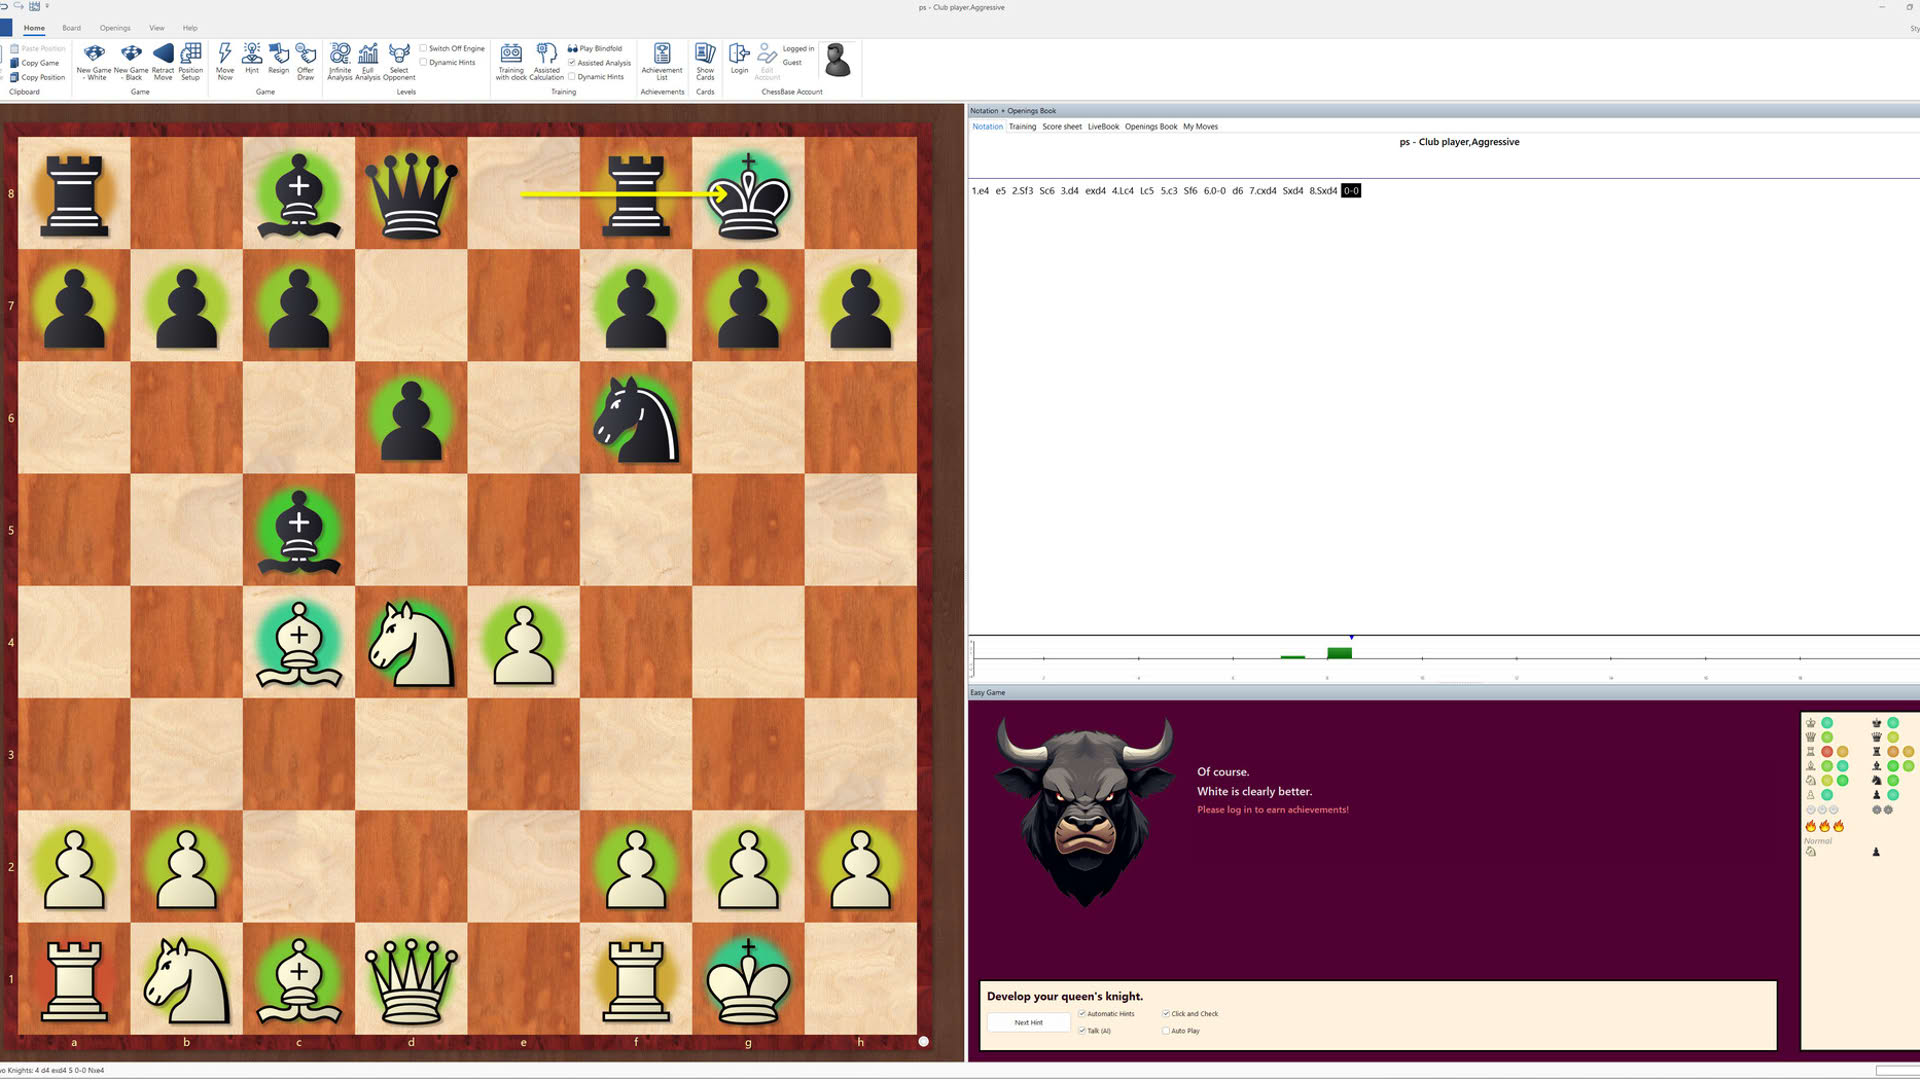Open the Score sheet tab
Image resolution: width=1920 pixels, height=1080 pixels.
pos(1062,127)
